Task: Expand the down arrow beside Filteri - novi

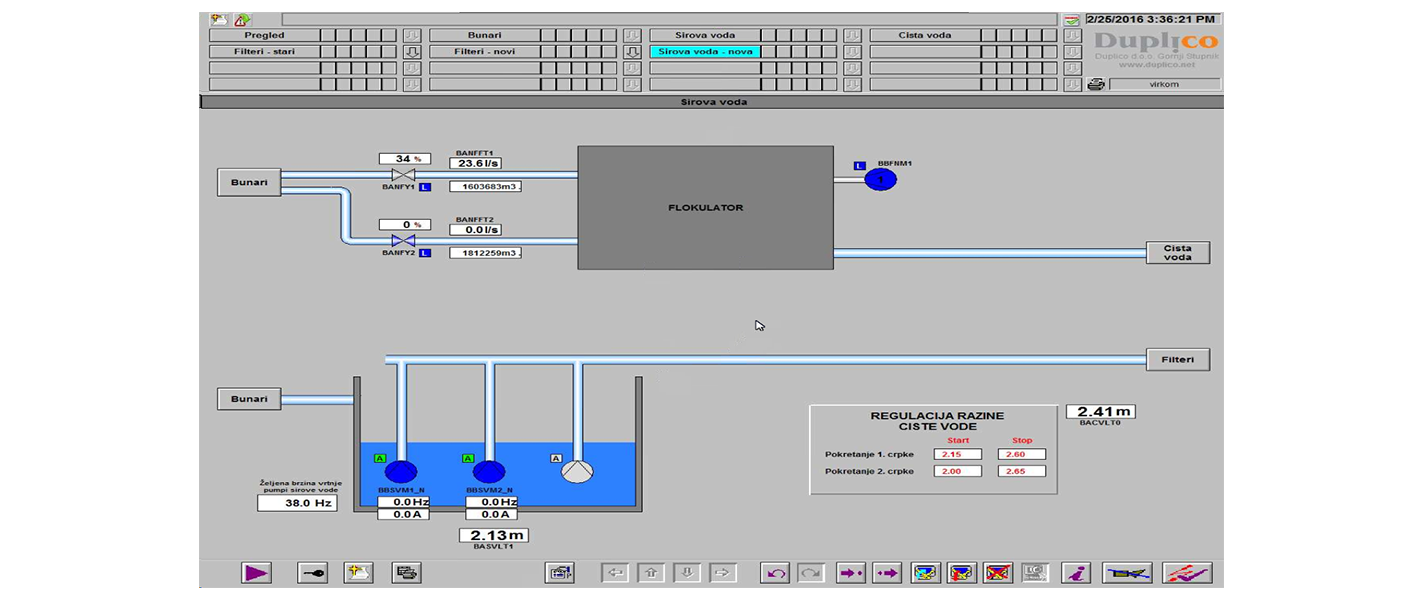Action: 632,51
